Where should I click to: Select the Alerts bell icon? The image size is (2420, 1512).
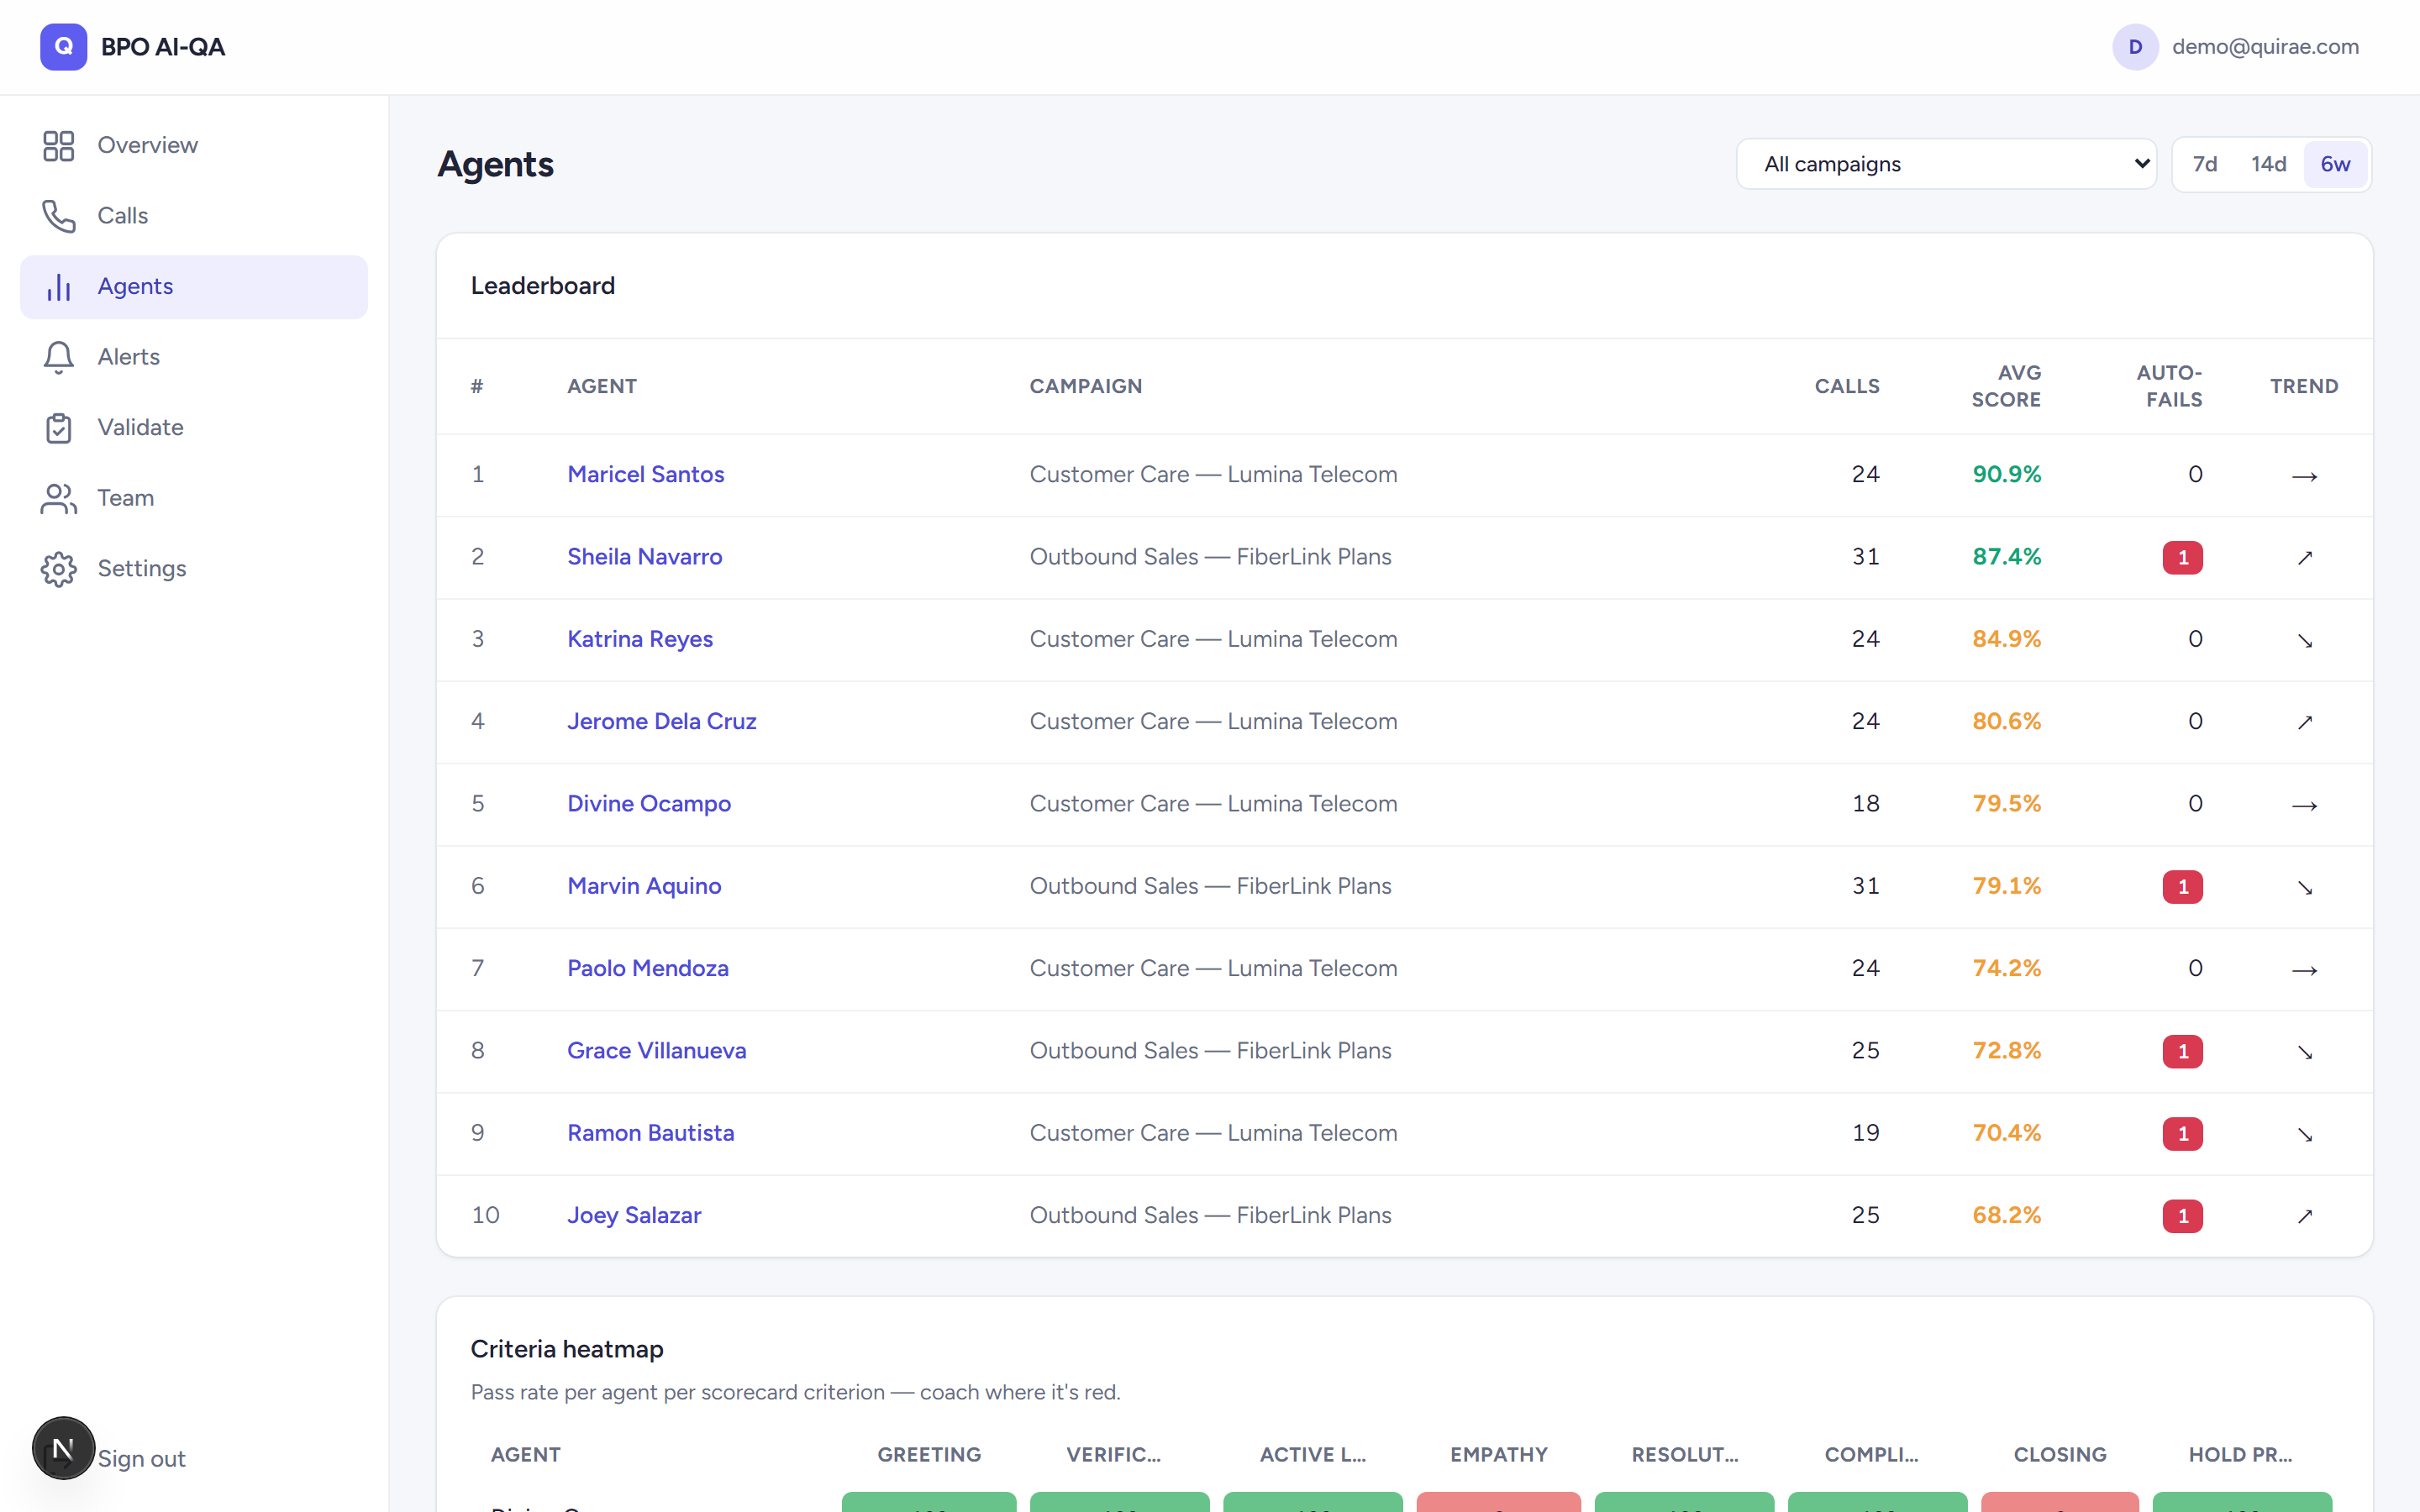(x=59, y=357)
